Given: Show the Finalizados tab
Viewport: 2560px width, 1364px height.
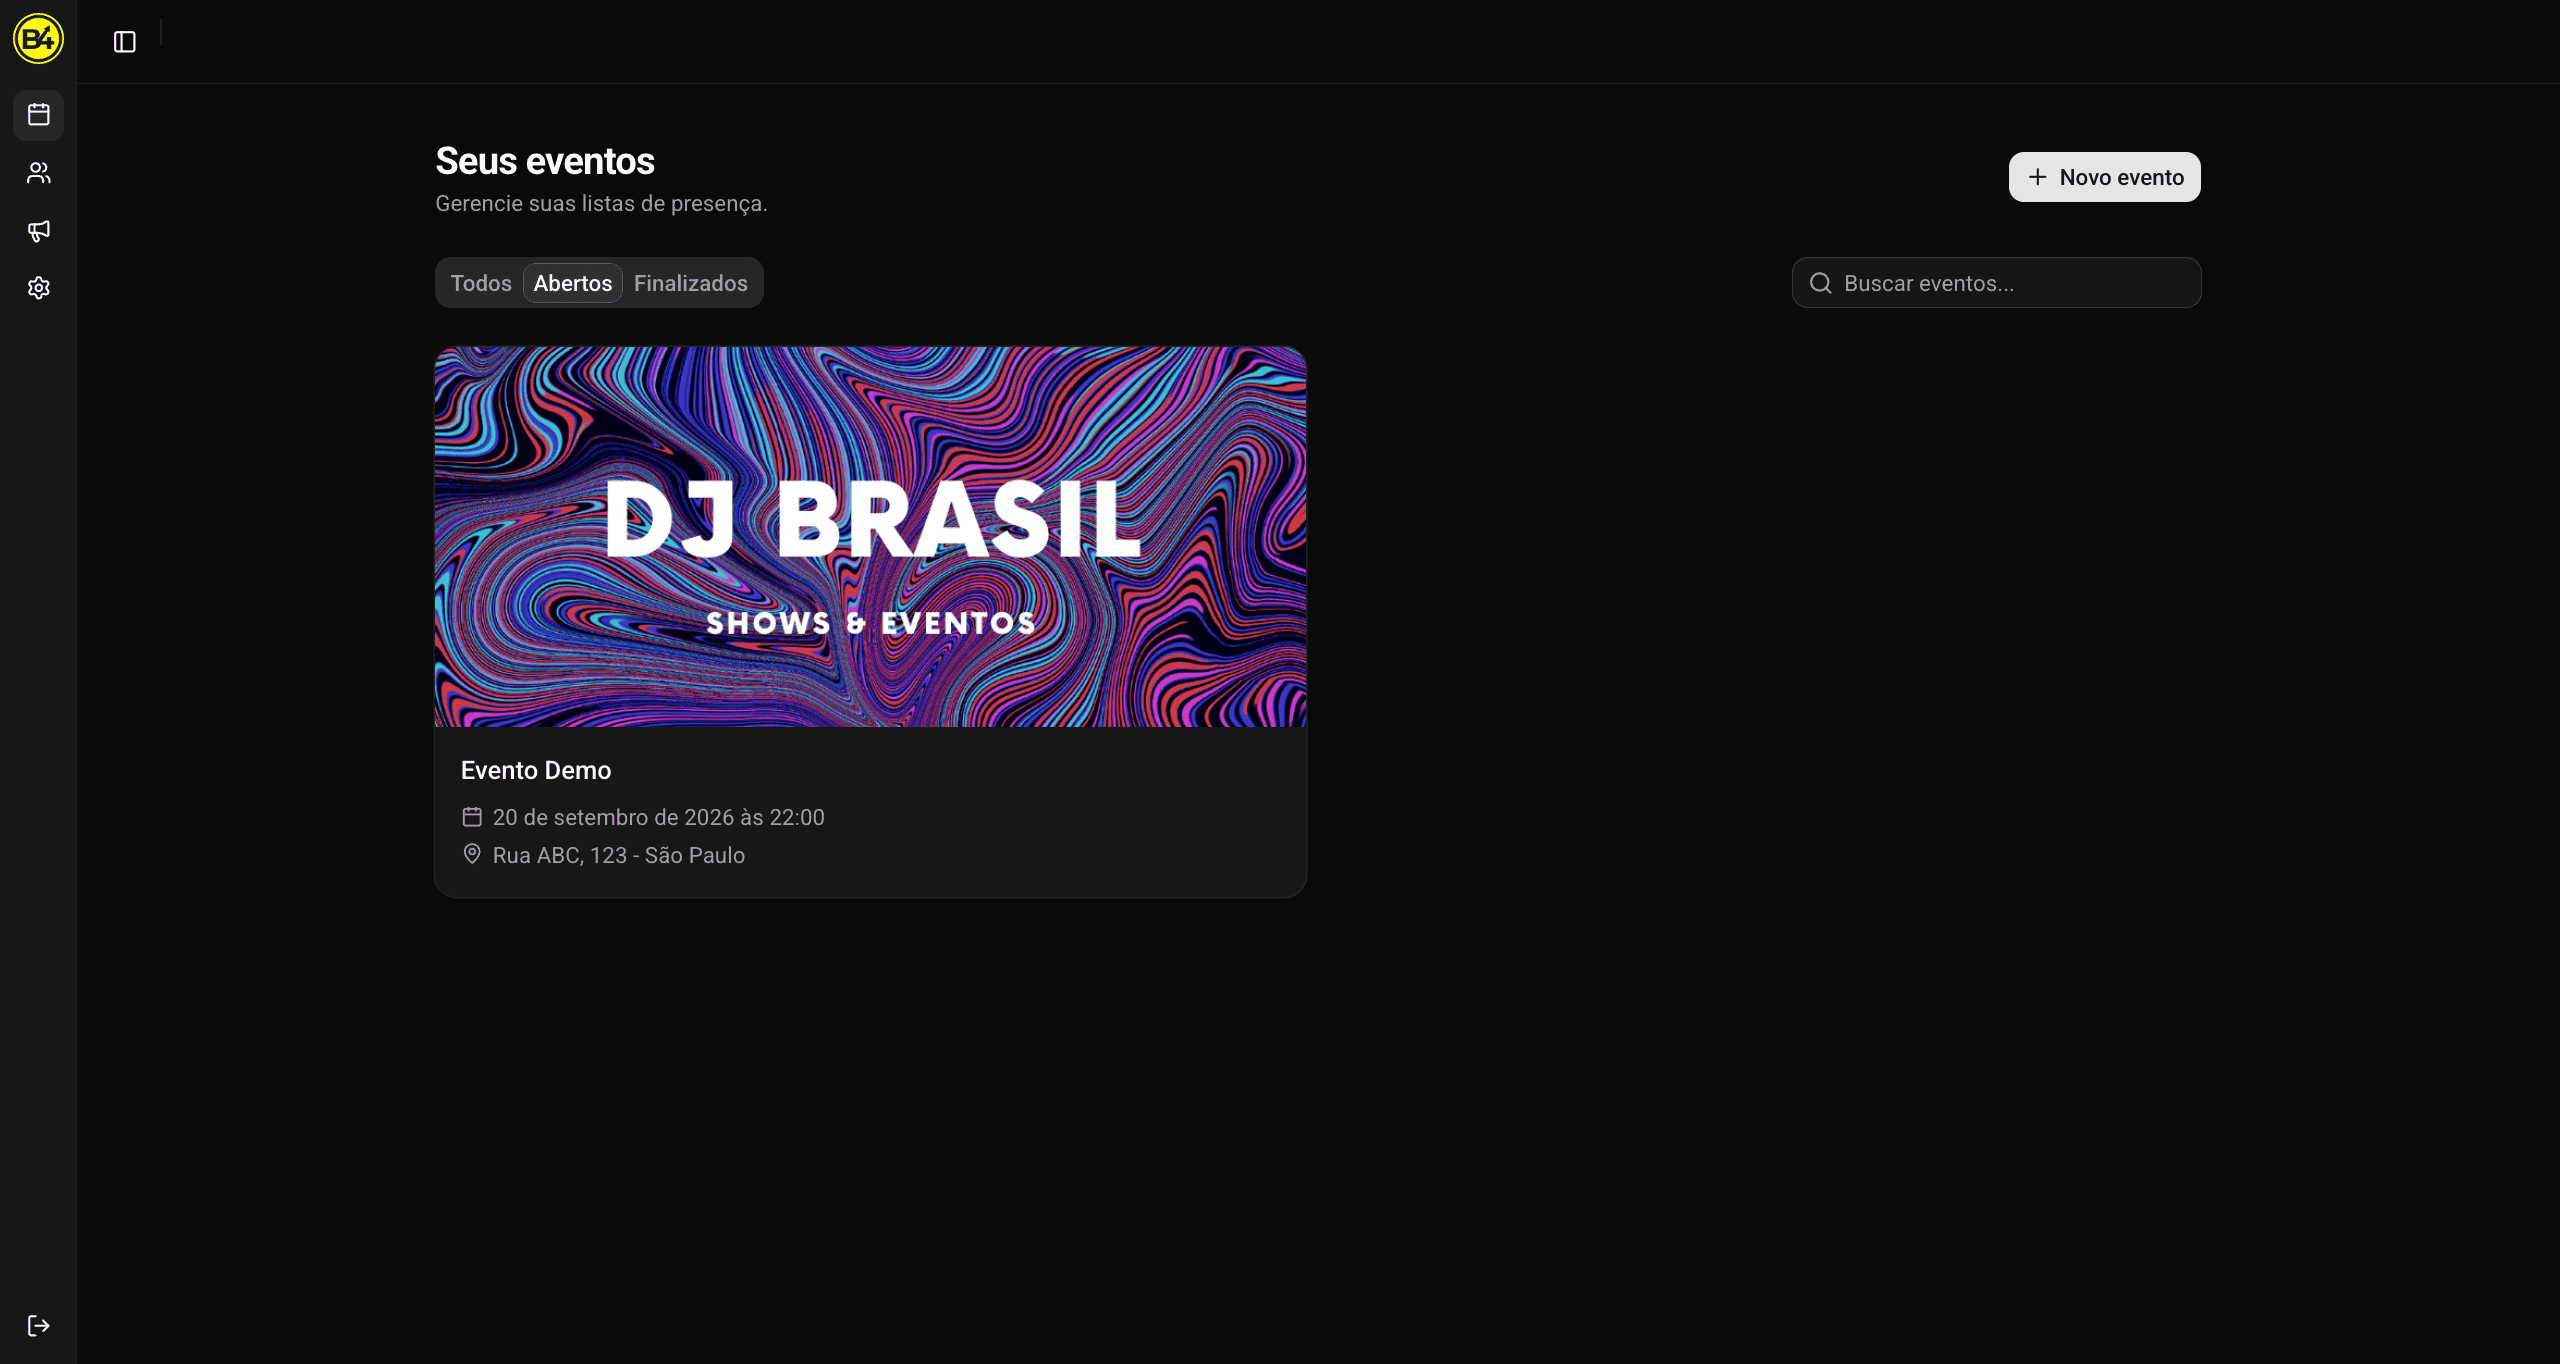Looking at the screenshot, I should [x=691, y=283].
